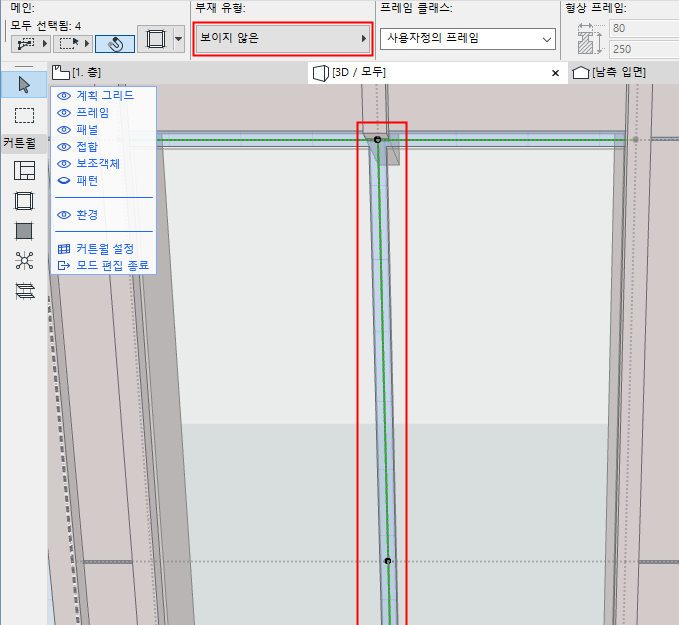Viewport: 679px width, 625px height.
Task: Select the curtain wall Frame tool
Action: 24,201
